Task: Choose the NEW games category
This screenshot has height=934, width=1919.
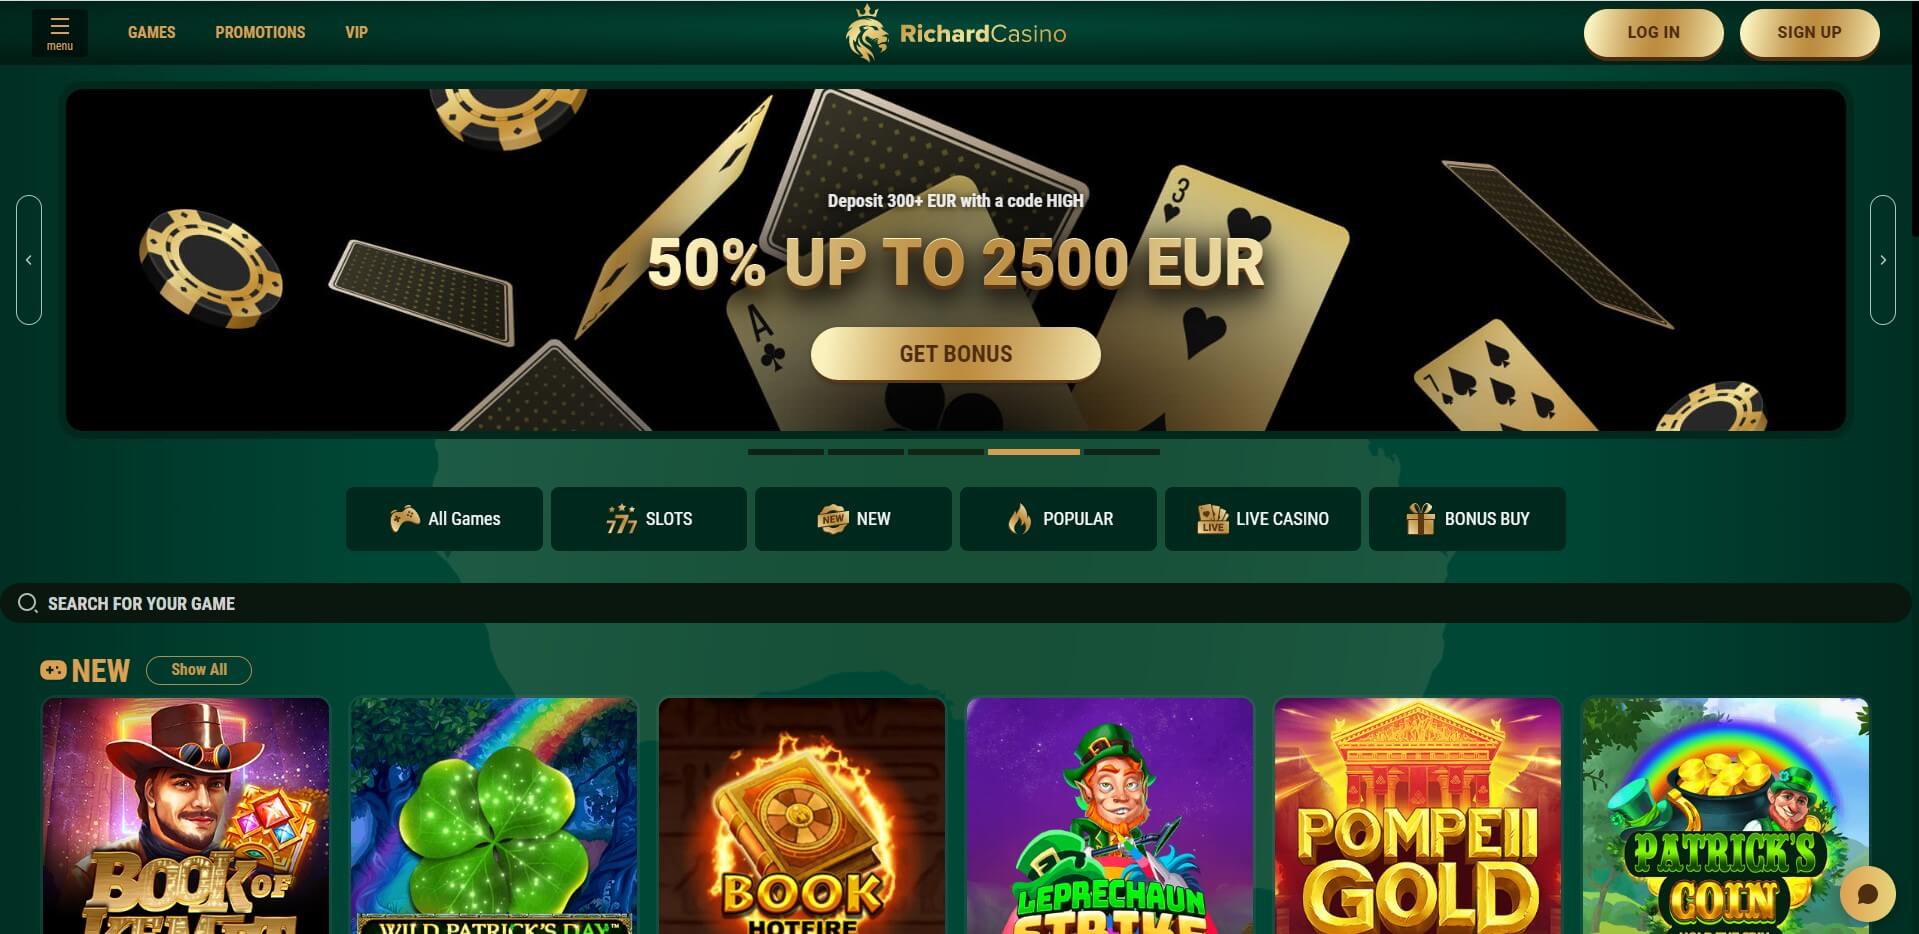Action: click(853, 519)
